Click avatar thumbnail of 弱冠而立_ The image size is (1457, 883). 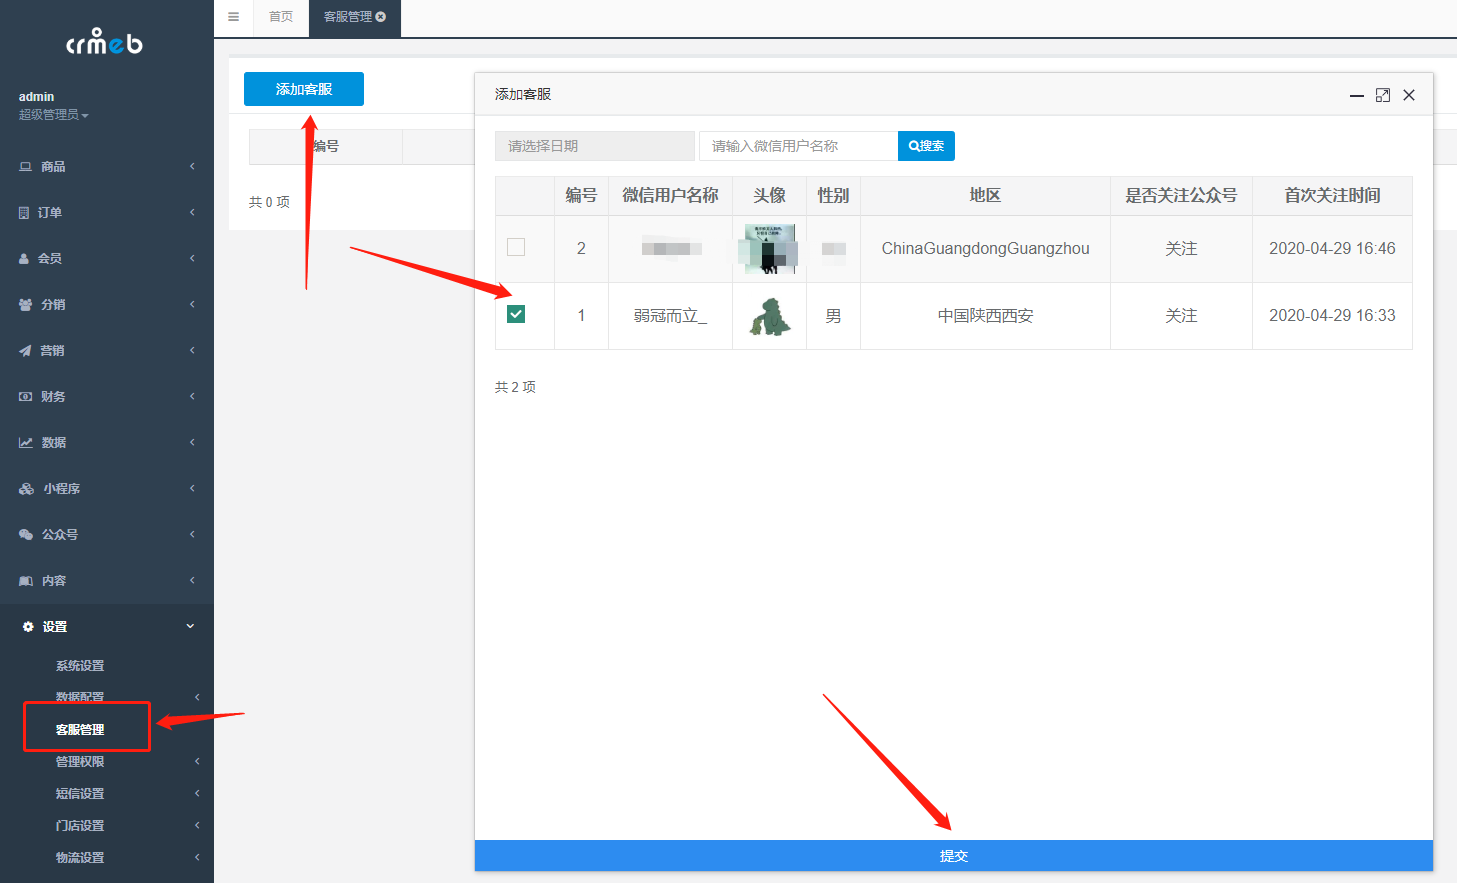click(x=771, y=316)
